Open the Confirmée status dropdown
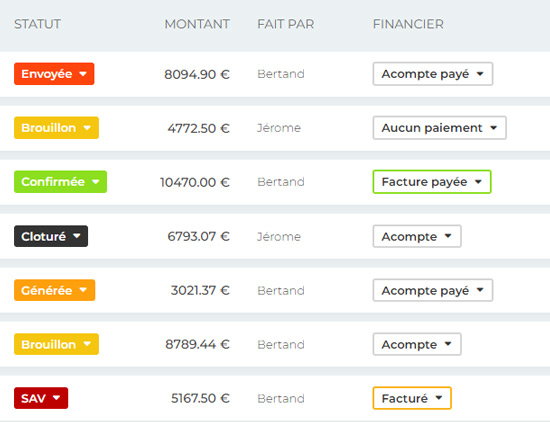The height and width of the screenshot is (422, 550). [x=60, y=182]
